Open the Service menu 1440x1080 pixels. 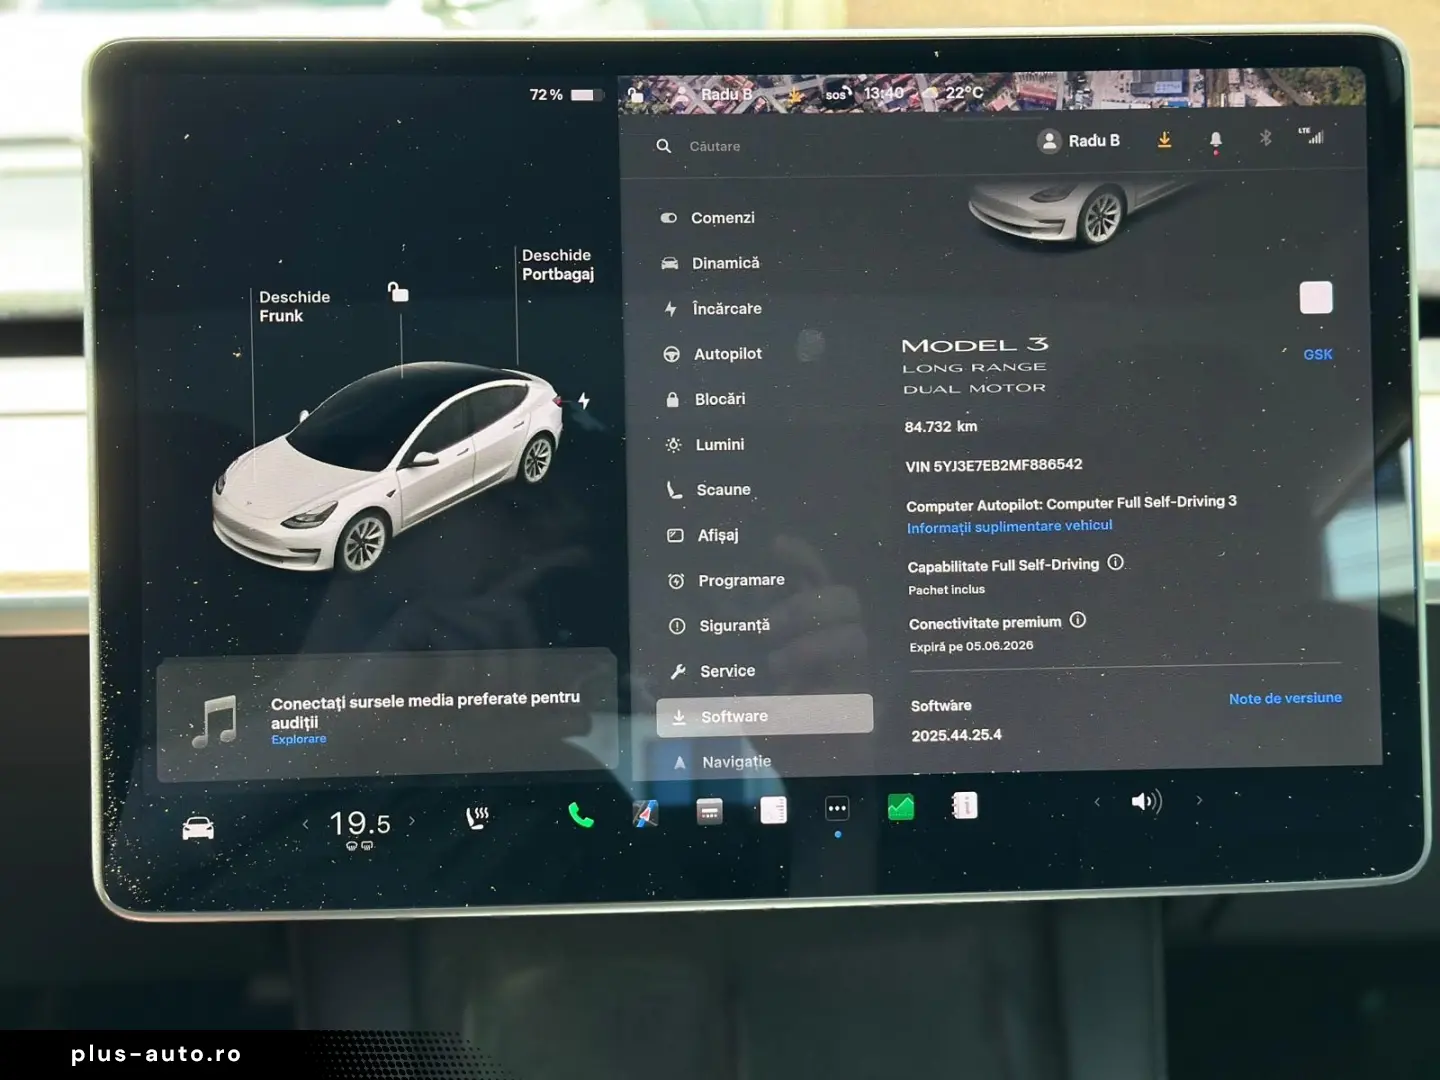(x=713, y=671)
